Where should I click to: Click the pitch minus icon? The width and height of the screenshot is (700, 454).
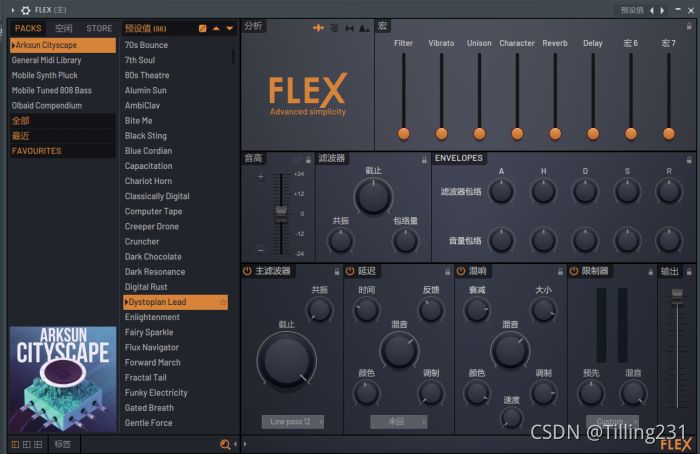(261, 250)
